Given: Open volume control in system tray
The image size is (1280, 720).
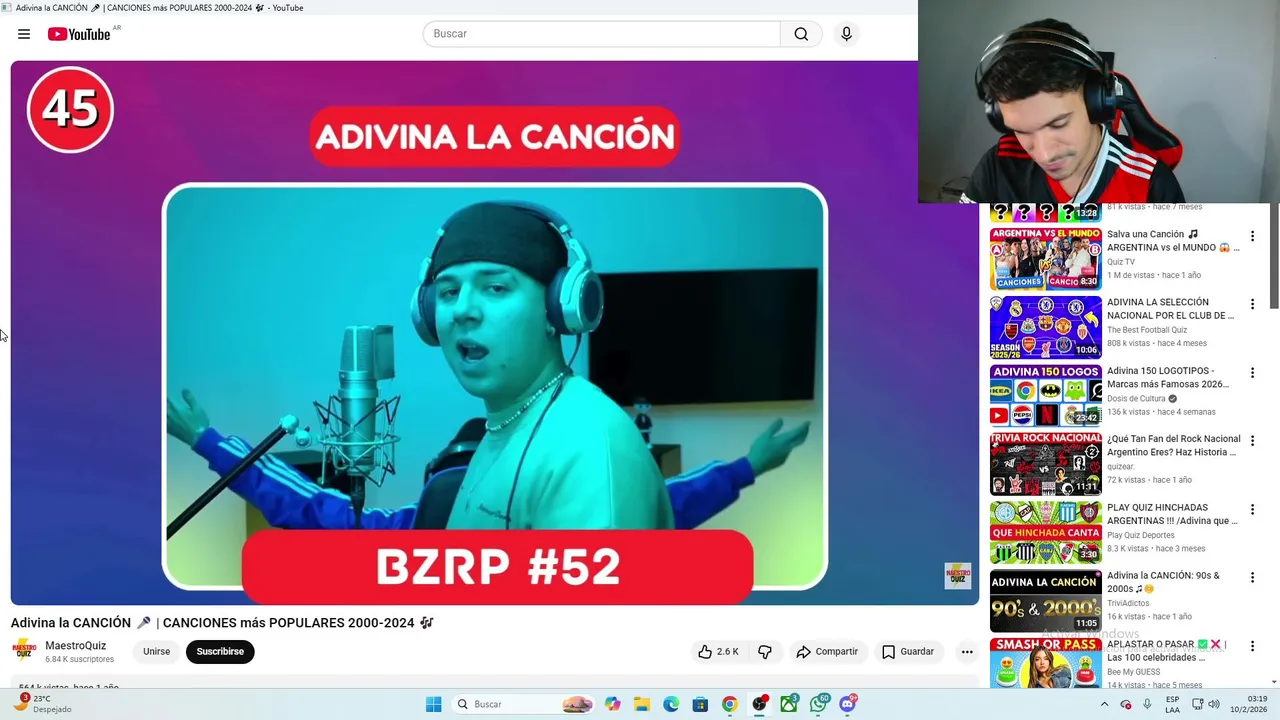Looking at the screenshot, I should [1215, 704].
